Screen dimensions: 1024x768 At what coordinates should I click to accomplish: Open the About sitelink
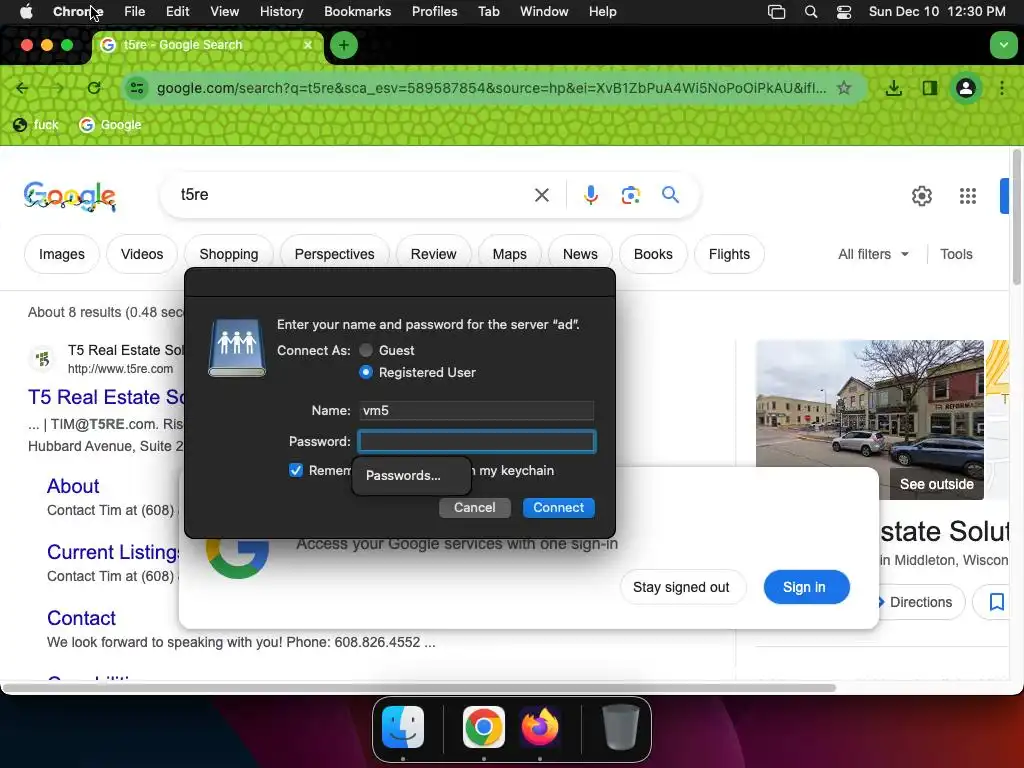(73, 486)
